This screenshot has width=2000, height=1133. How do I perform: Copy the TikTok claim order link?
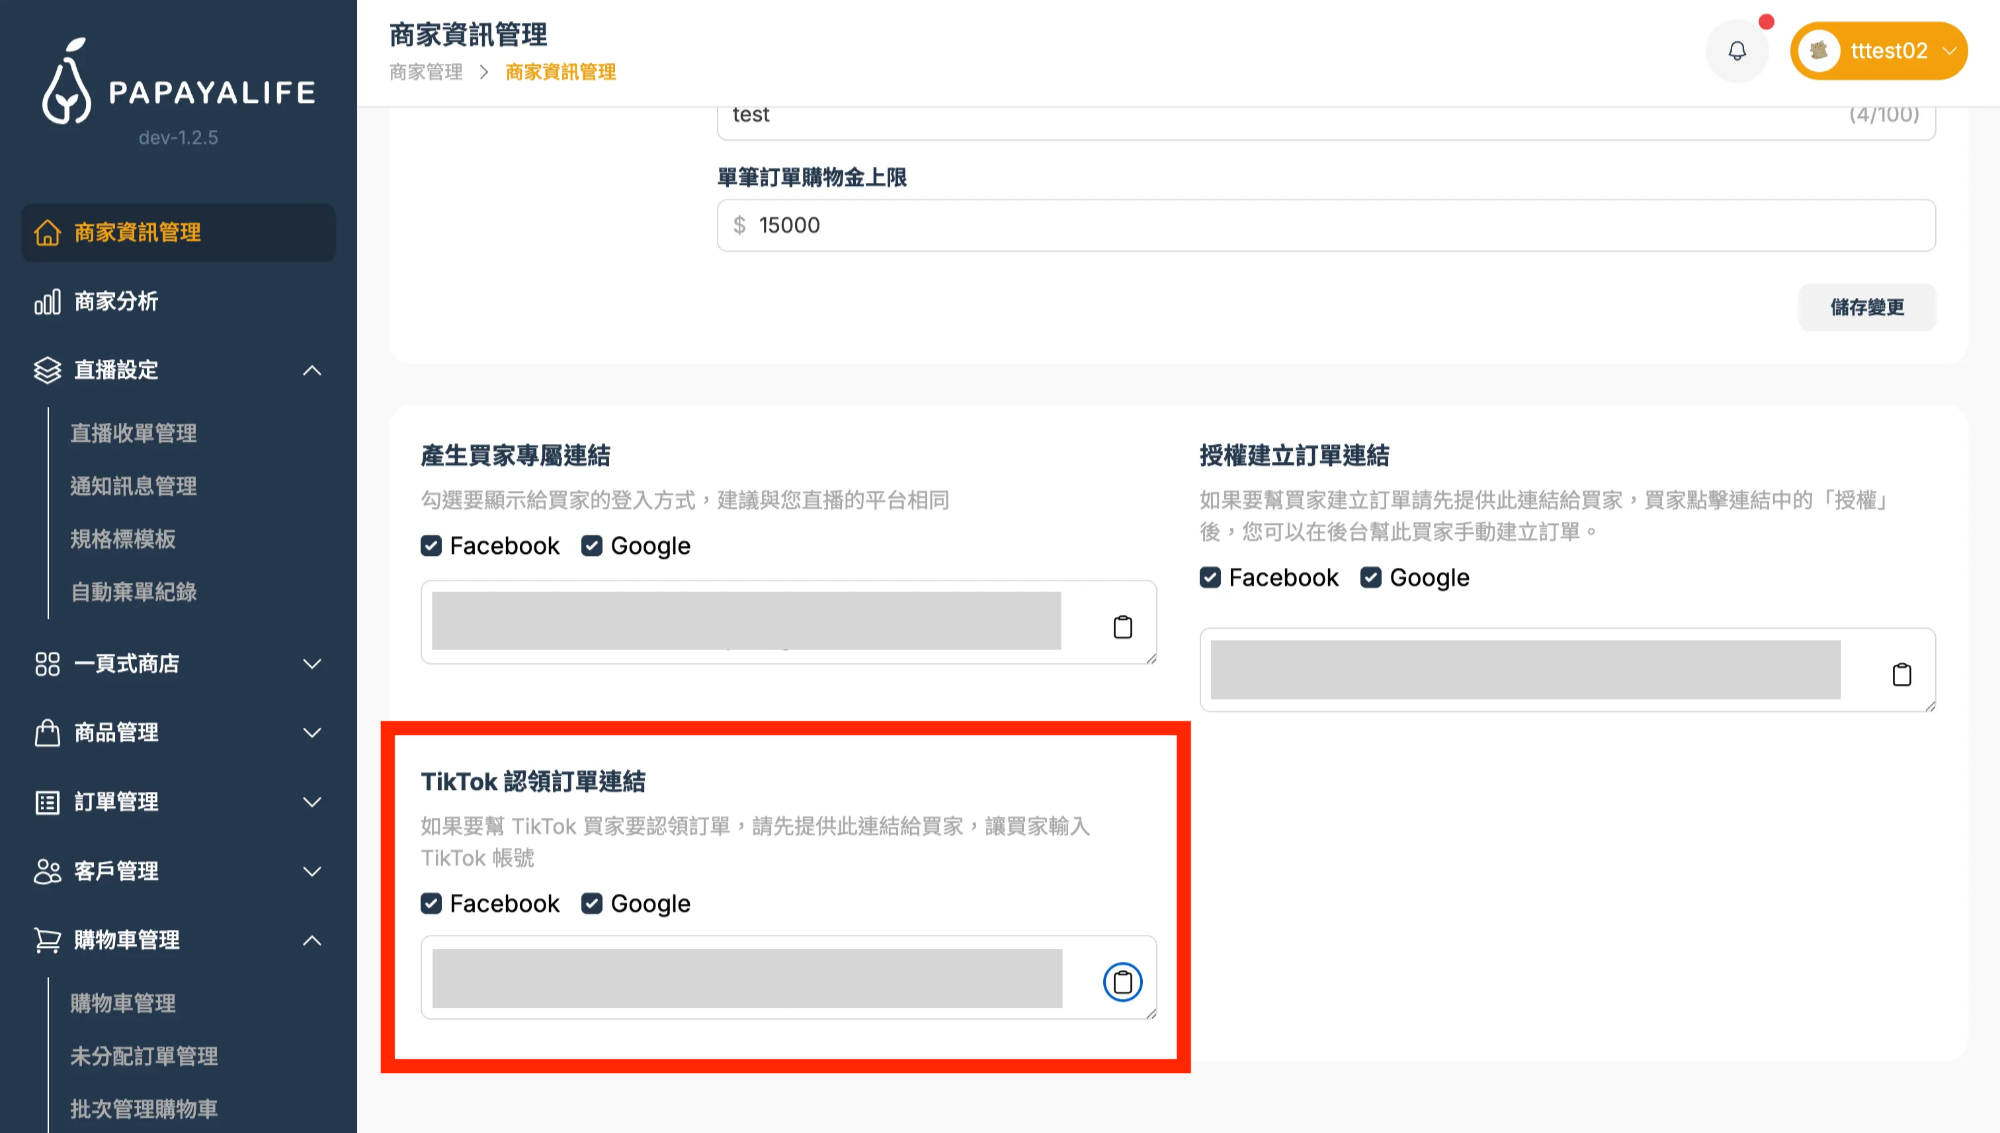click(1122, 982)
